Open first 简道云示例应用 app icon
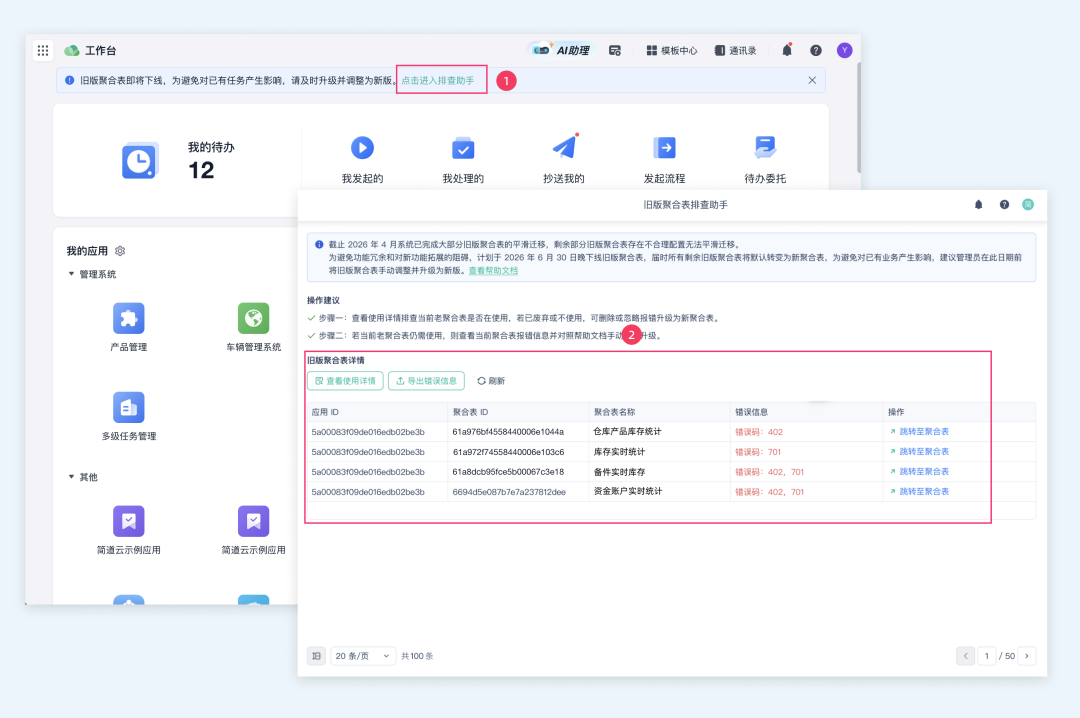Image resolution: width=1080 pixels, height=718 pixels. (129, 521)
